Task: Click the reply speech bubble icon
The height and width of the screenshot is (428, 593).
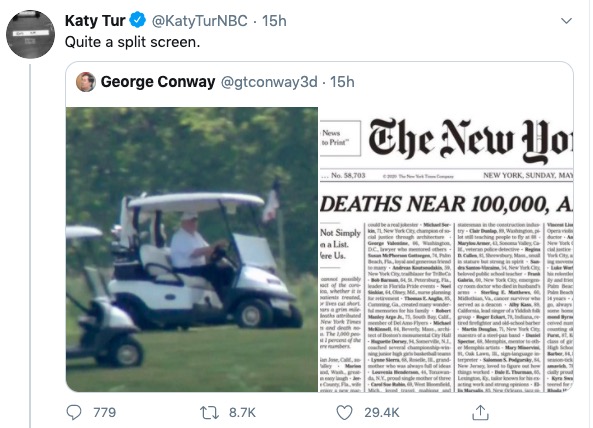Action: pyautogui.click(x=74, y=412)
